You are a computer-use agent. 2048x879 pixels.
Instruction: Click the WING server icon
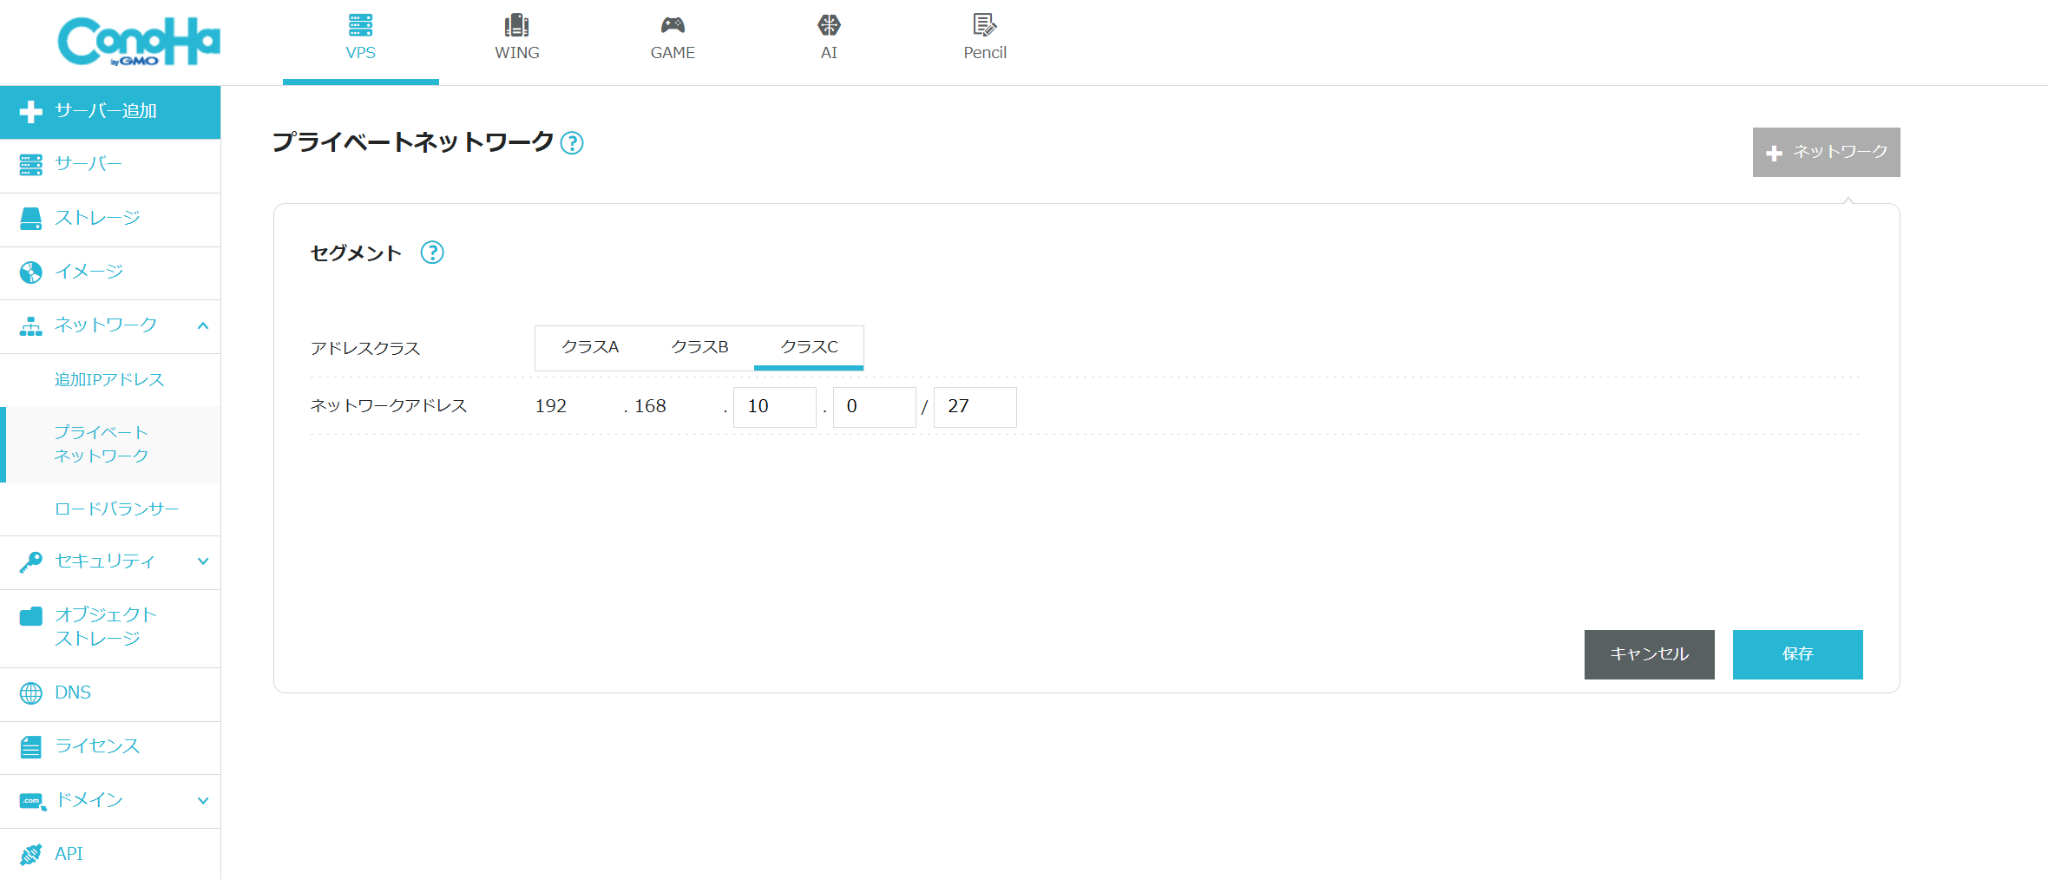516,25
